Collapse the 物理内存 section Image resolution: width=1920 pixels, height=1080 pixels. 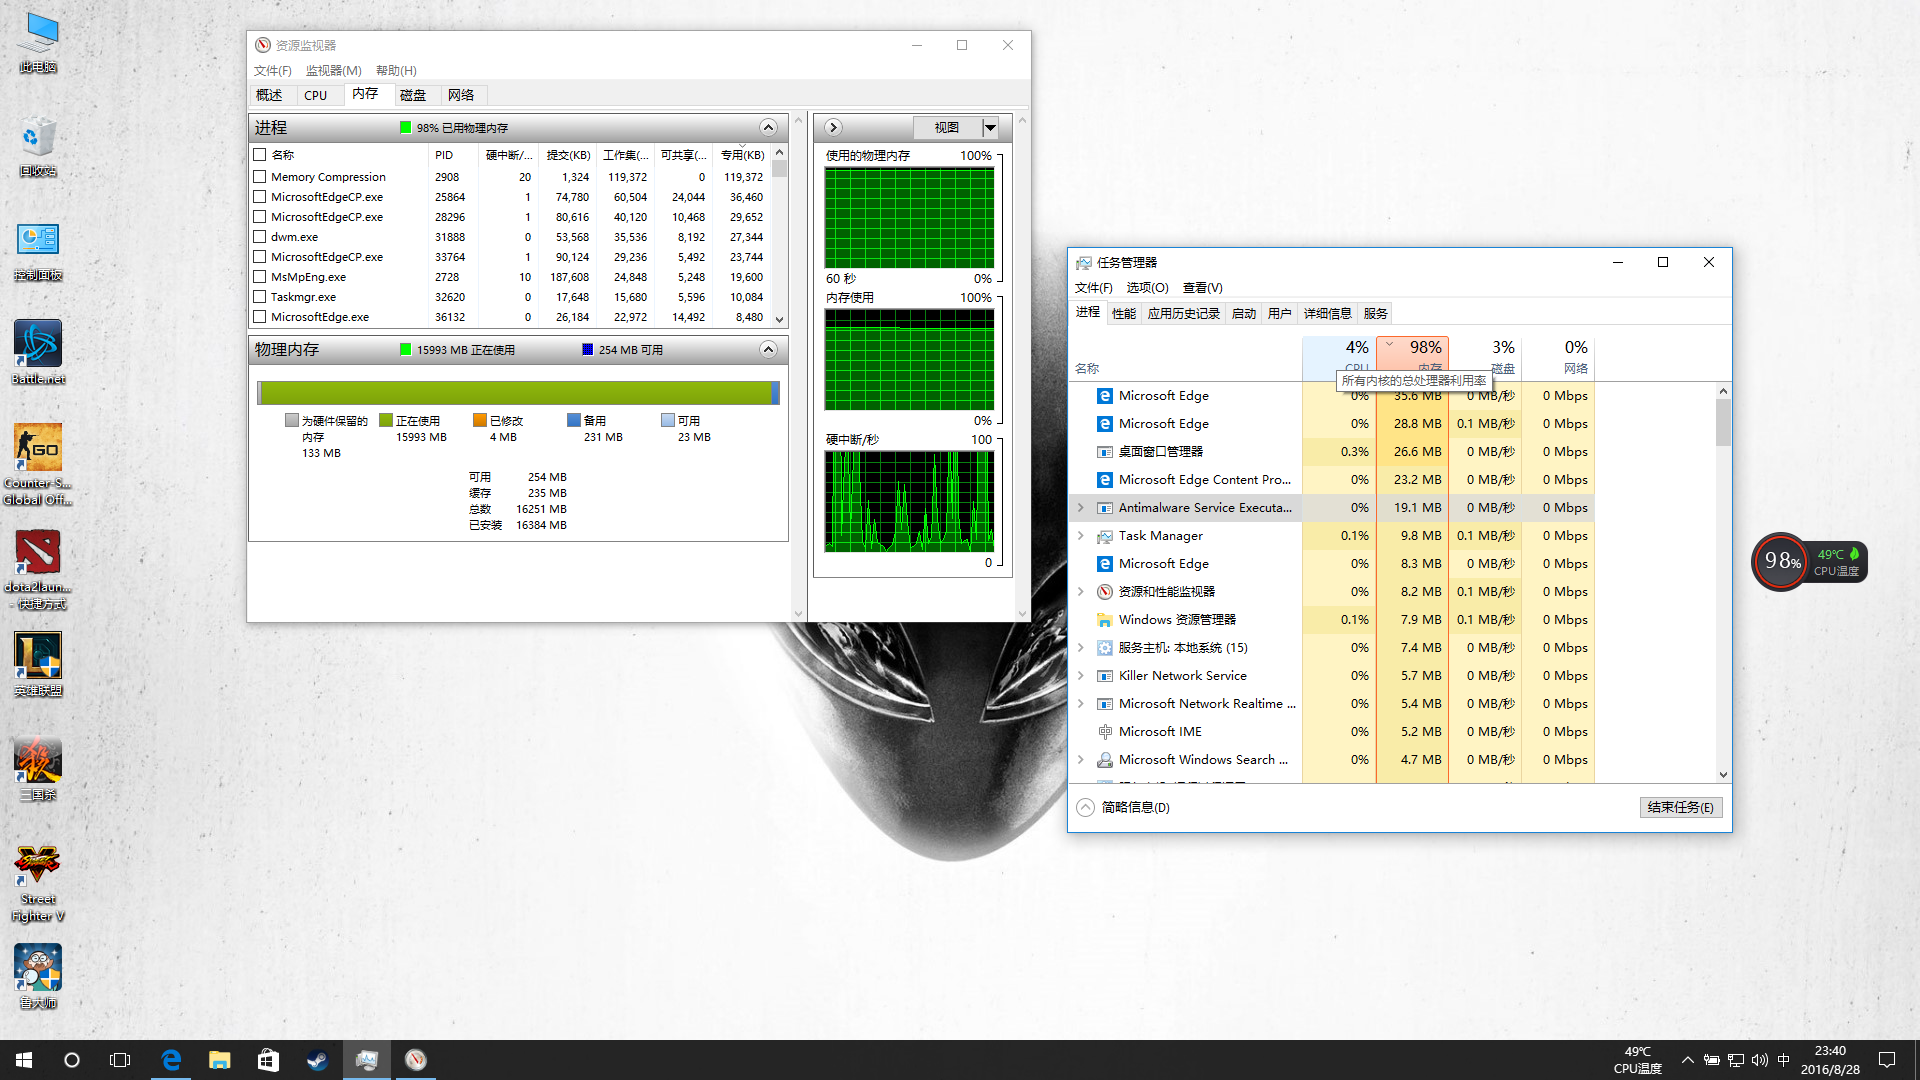click(x=768, y=349)
